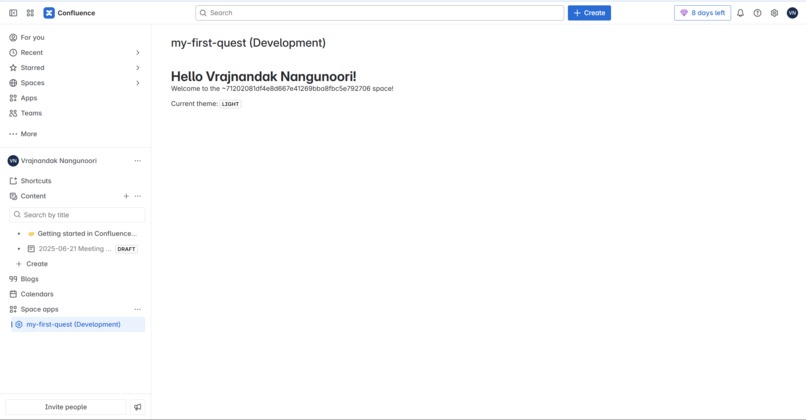This screenshot has width=806, height=420.
Task: Click the blue Create button
Action: point(589,13)
